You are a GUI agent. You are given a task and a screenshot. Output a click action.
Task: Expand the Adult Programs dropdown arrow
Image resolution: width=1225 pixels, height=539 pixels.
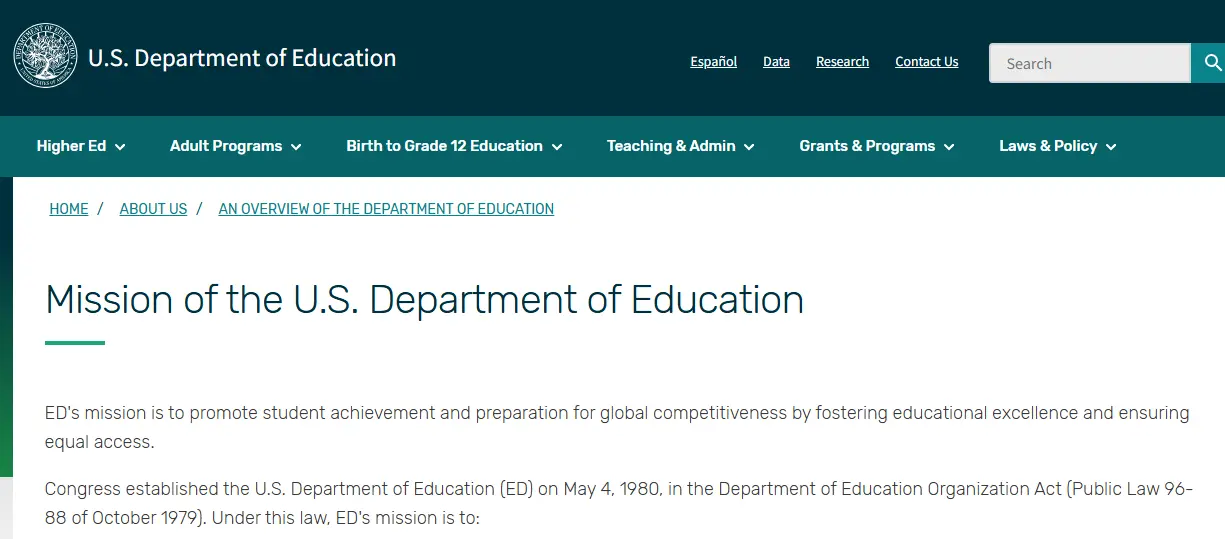(296, 147)
